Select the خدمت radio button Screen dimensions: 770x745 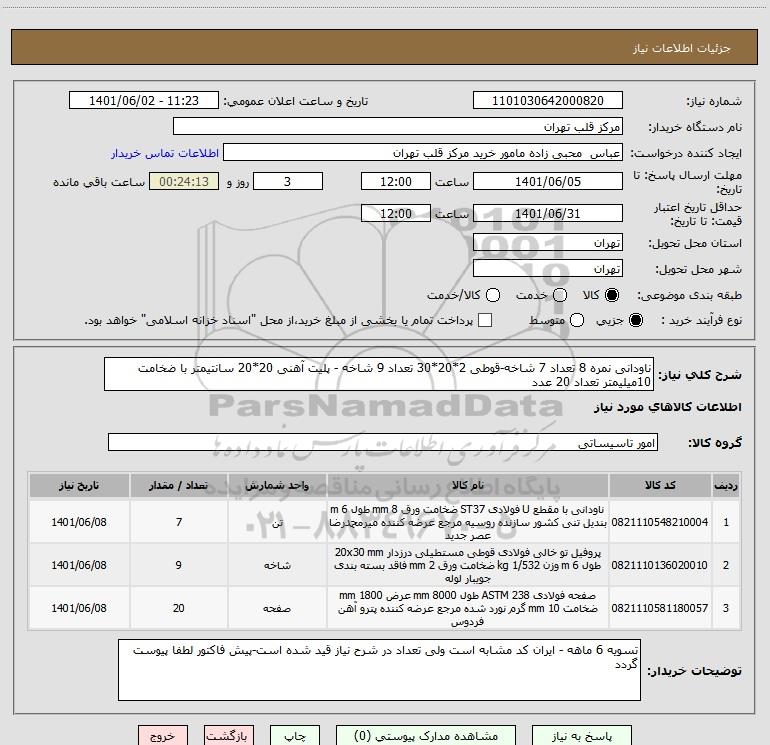[x=560, y=295]
